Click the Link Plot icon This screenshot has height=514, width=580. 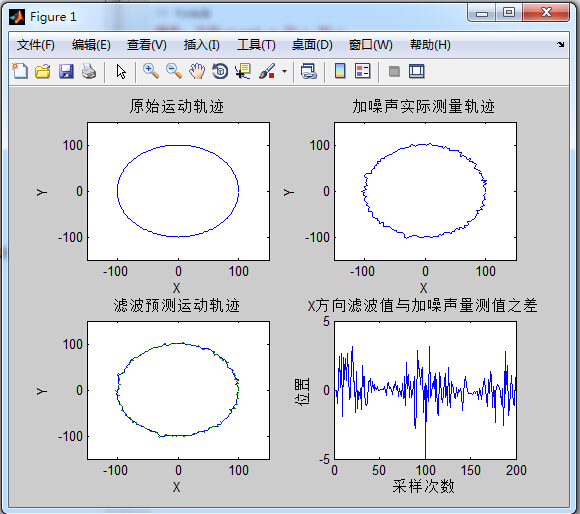click(x=308, y=71)
